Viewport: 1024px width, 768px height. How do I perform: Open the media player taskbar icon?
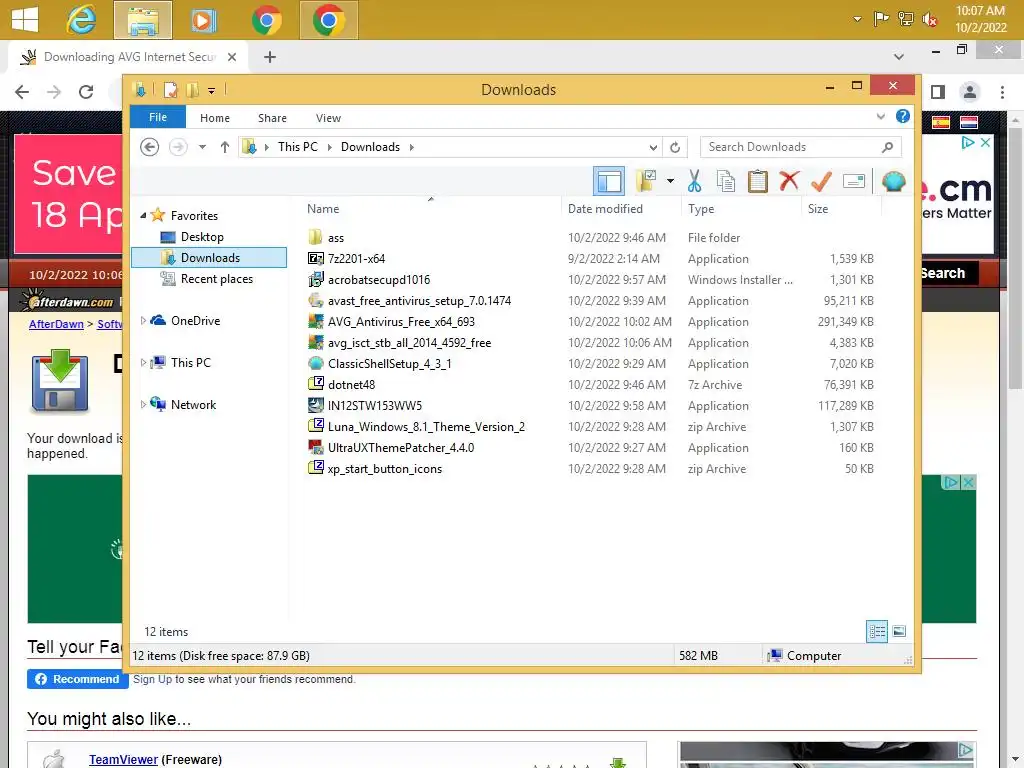click(204, 20)
